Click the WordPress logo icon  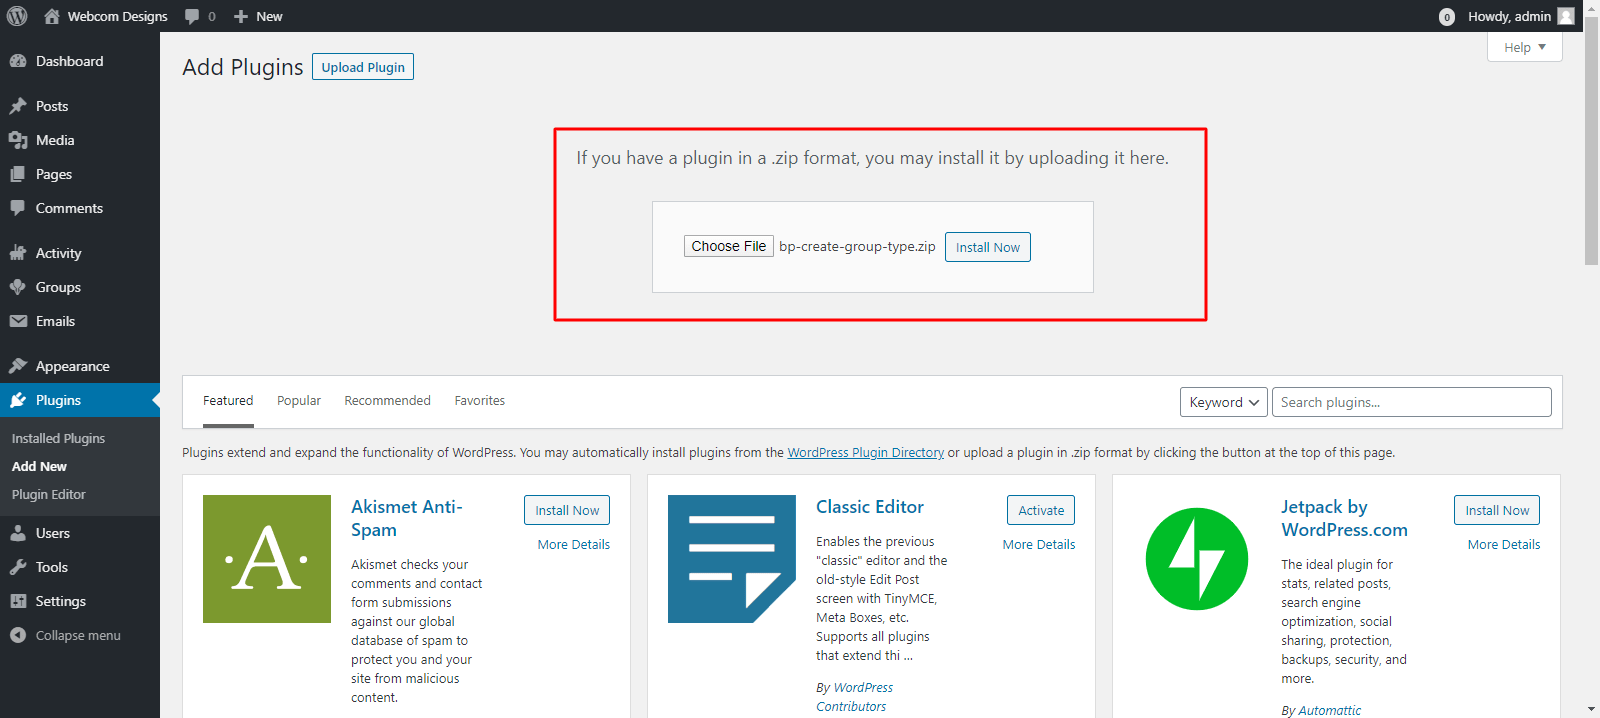[x=17, y=16]
